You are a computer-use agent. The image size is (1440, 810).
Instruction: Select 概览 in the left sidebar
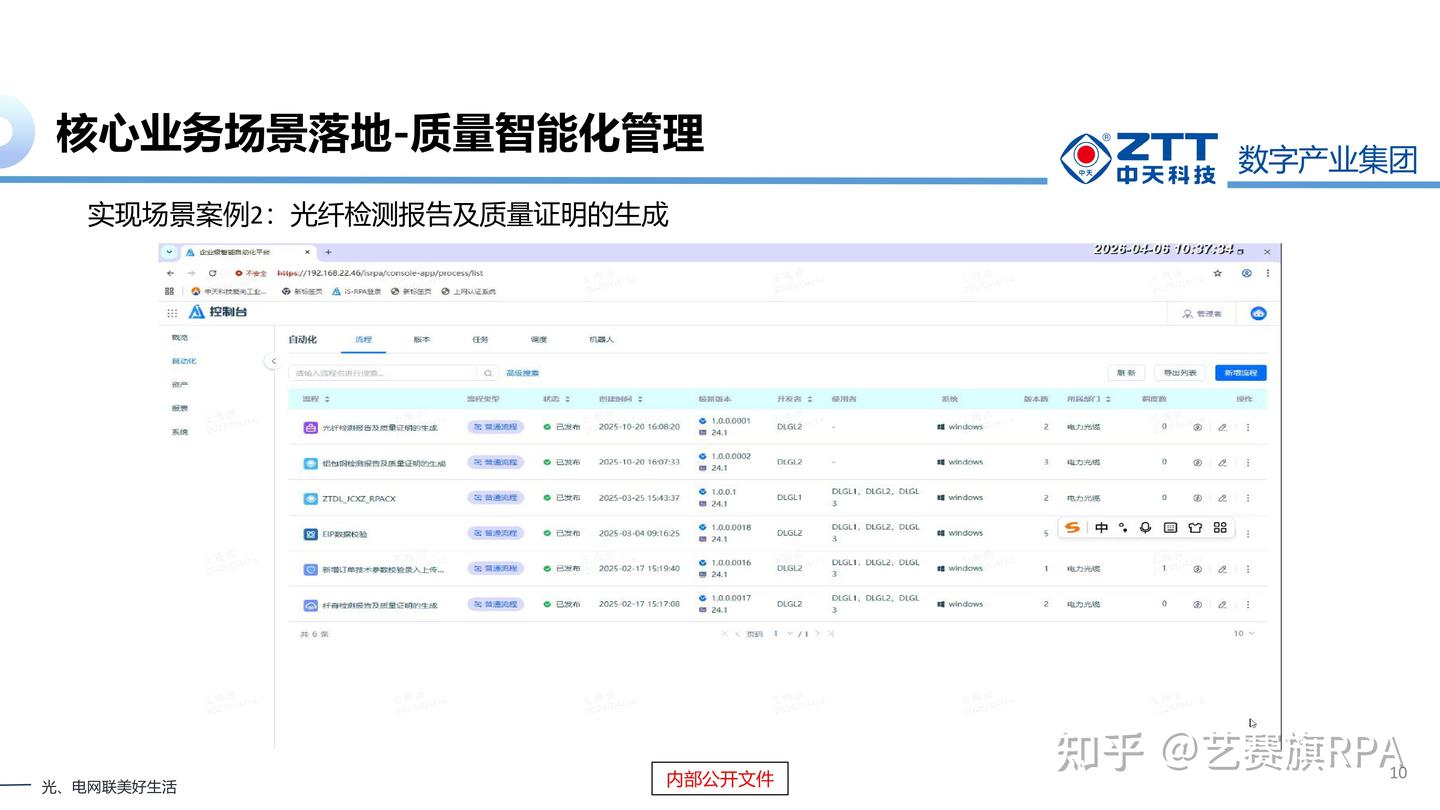point(180,338)
